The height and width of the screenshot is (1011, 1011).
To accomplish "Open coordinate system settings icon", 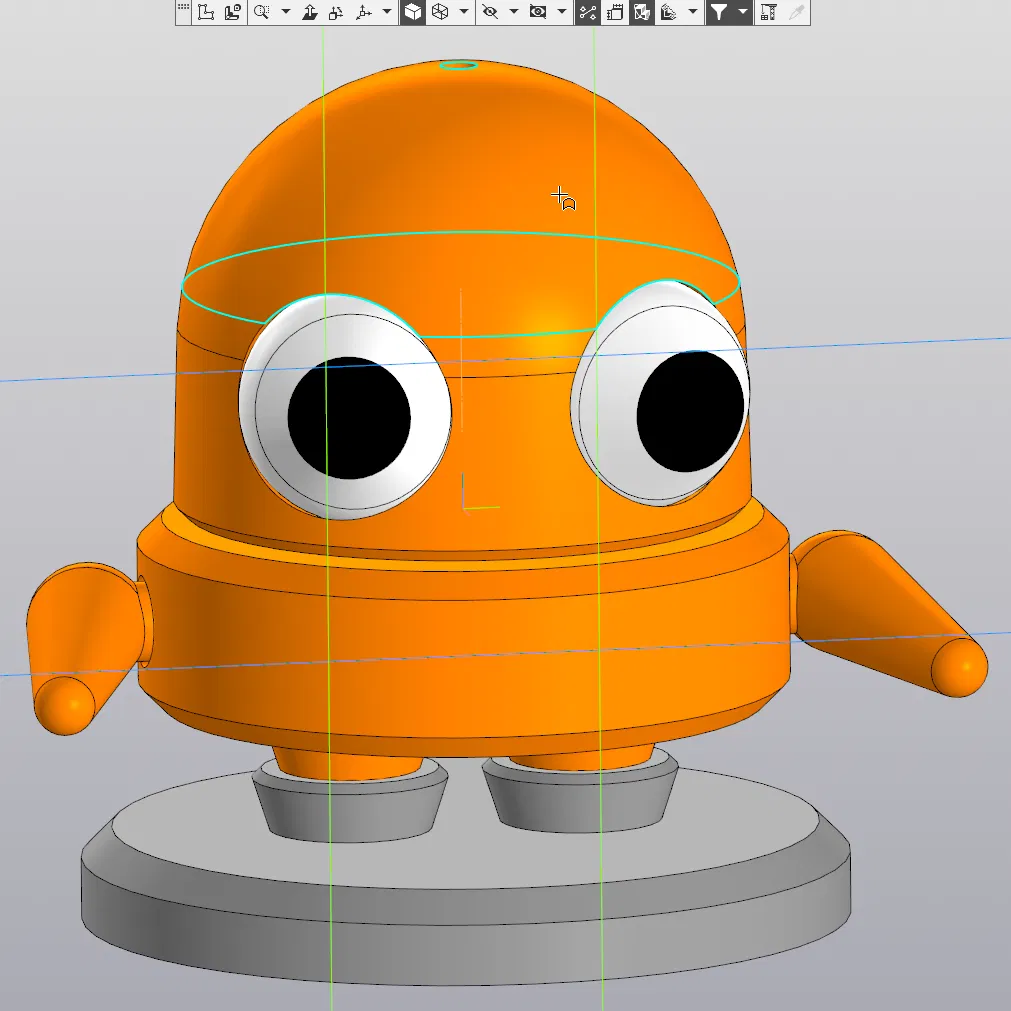I will (x=233, y=12).
